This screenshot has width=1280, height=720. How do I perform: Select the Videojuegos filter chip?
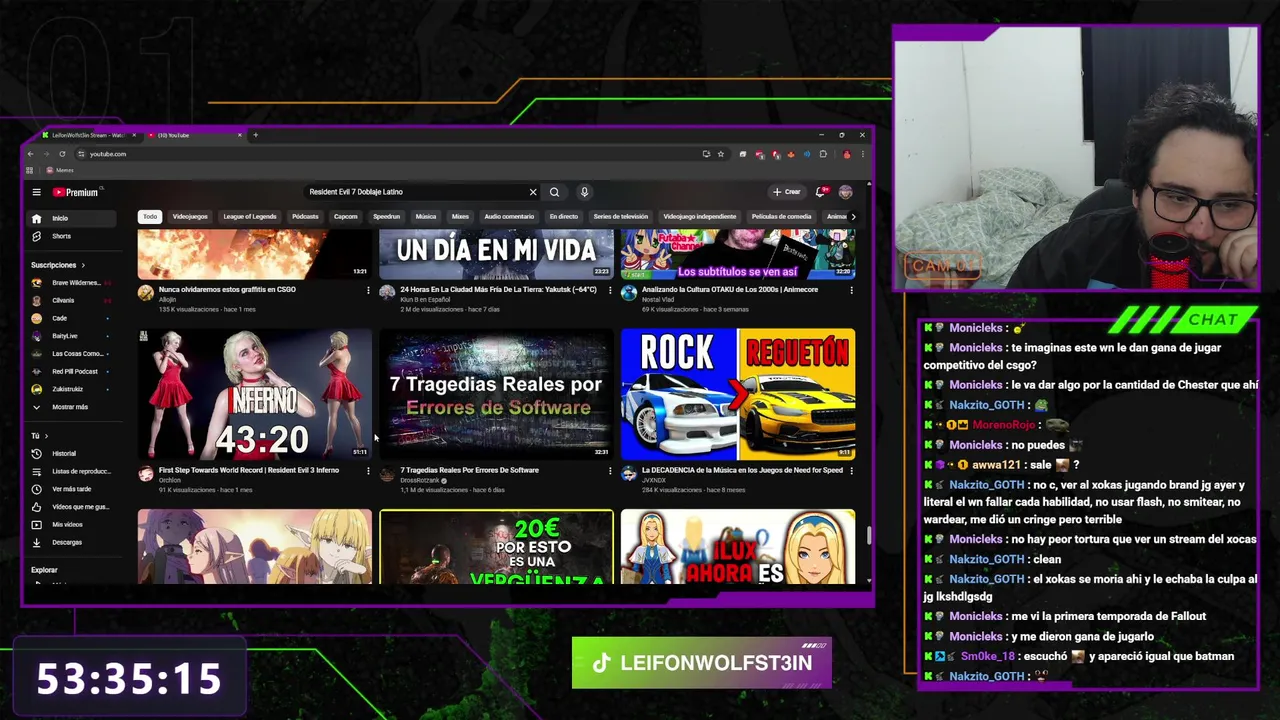coord(190,216)
